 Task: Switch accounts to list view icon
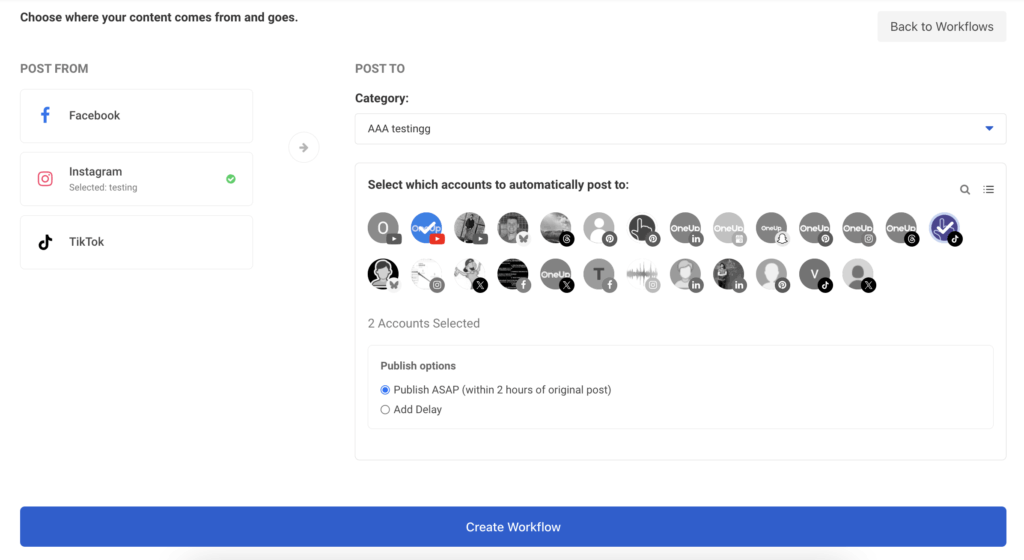coord(989,190)
